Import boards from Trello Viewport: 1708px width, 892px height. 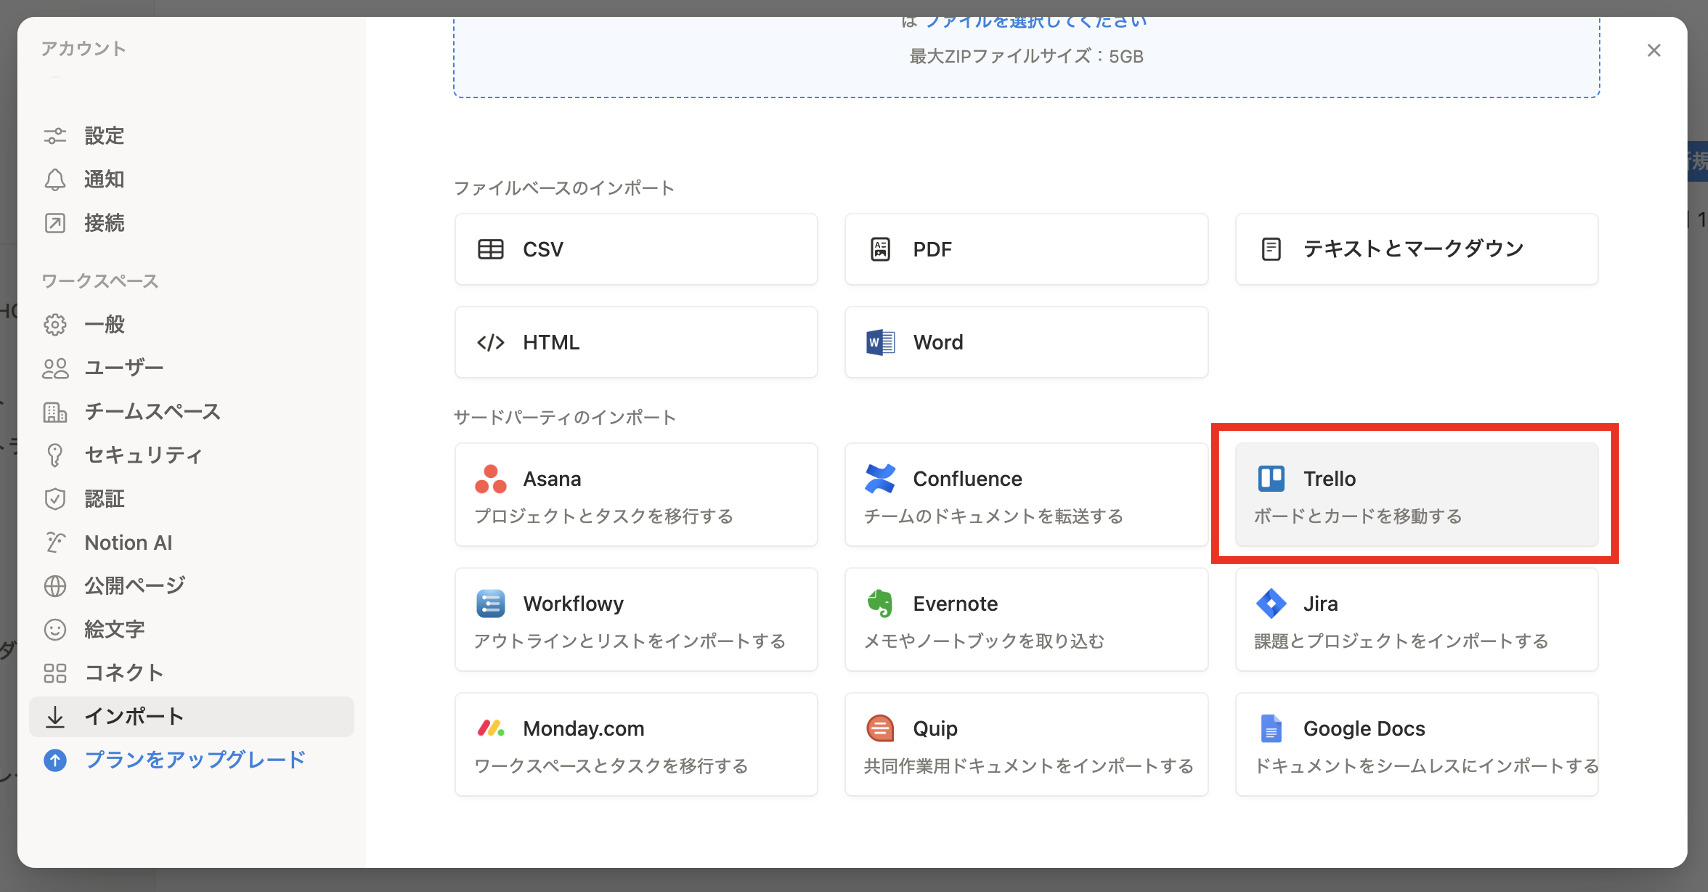pos(1417,495)
